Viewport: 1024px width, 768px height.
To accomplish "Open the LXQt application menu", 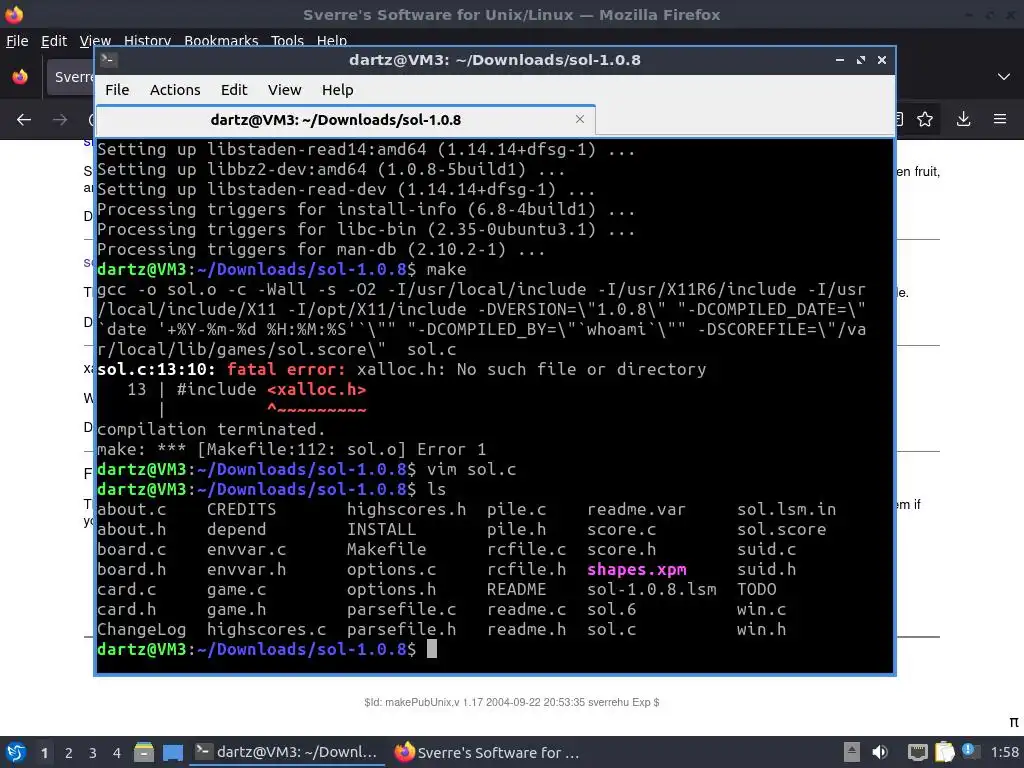I will tap(16, 752).
